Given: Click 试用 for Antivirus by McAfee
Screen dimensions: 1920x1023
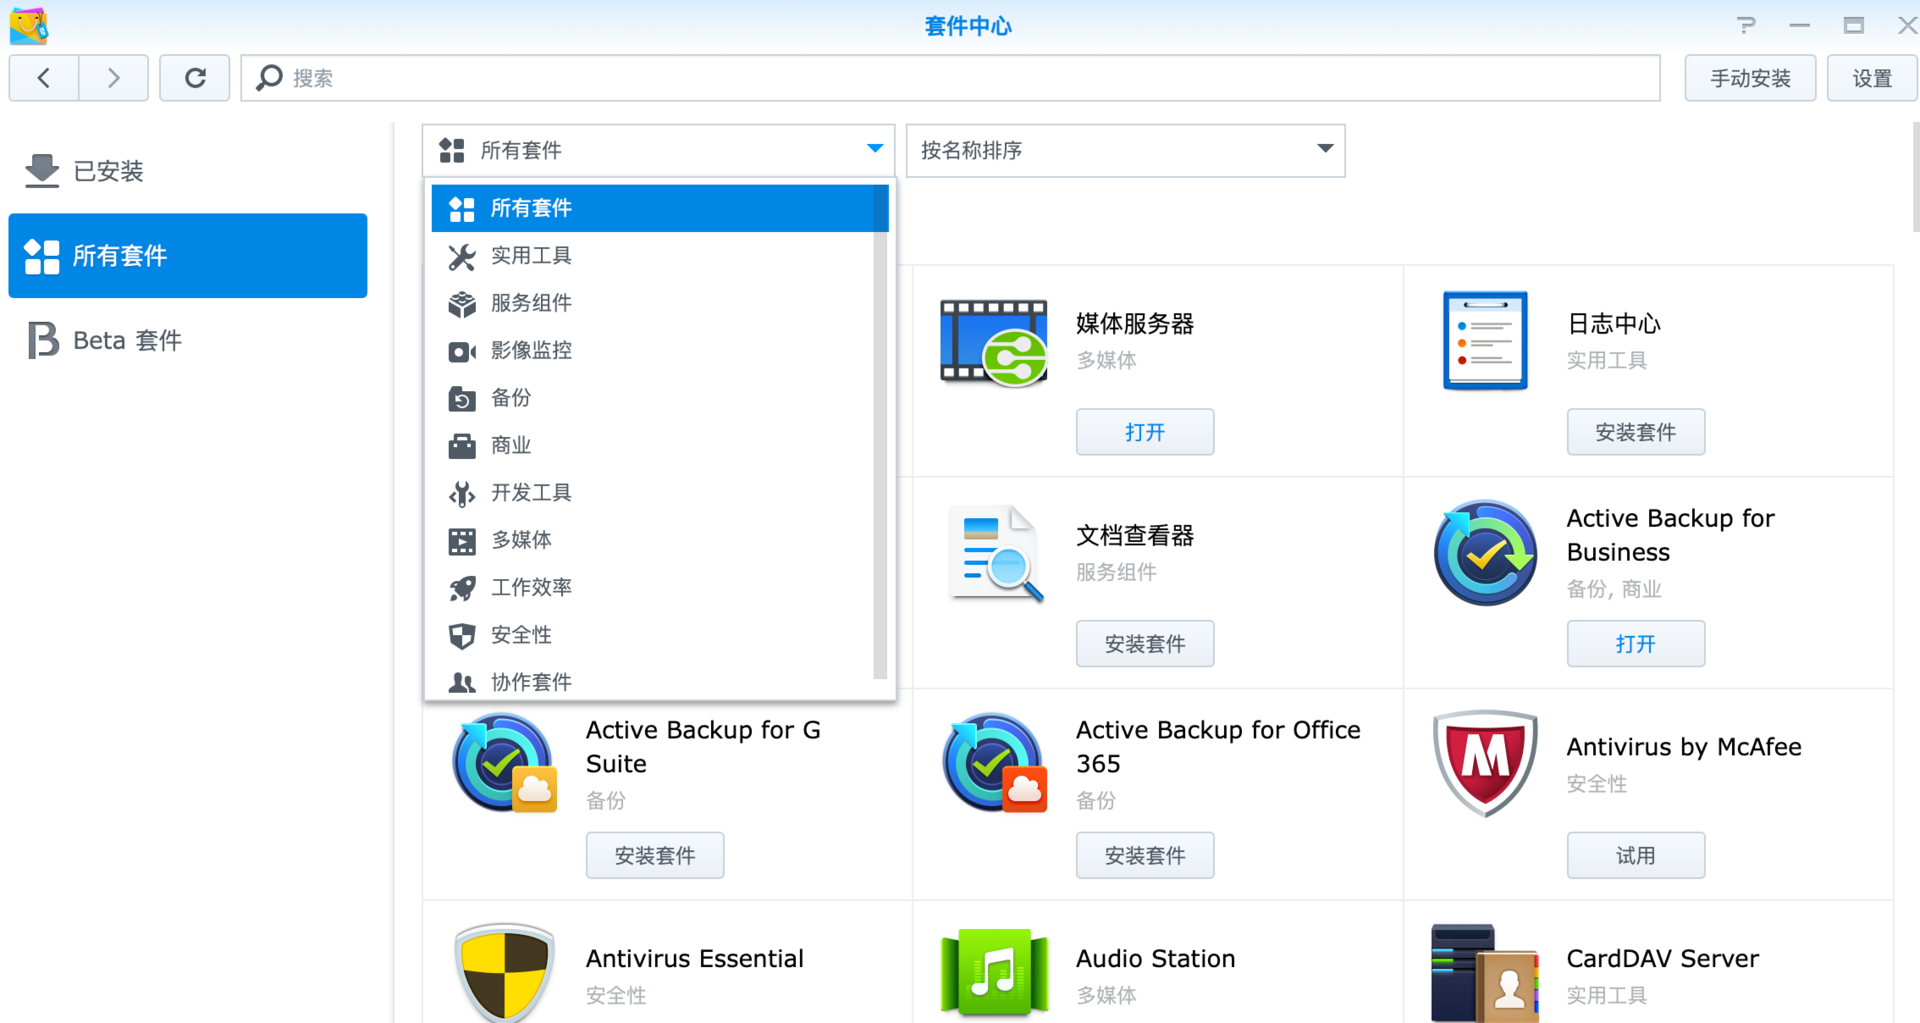Looking at the screenshot, I should tap(1636, 856).
